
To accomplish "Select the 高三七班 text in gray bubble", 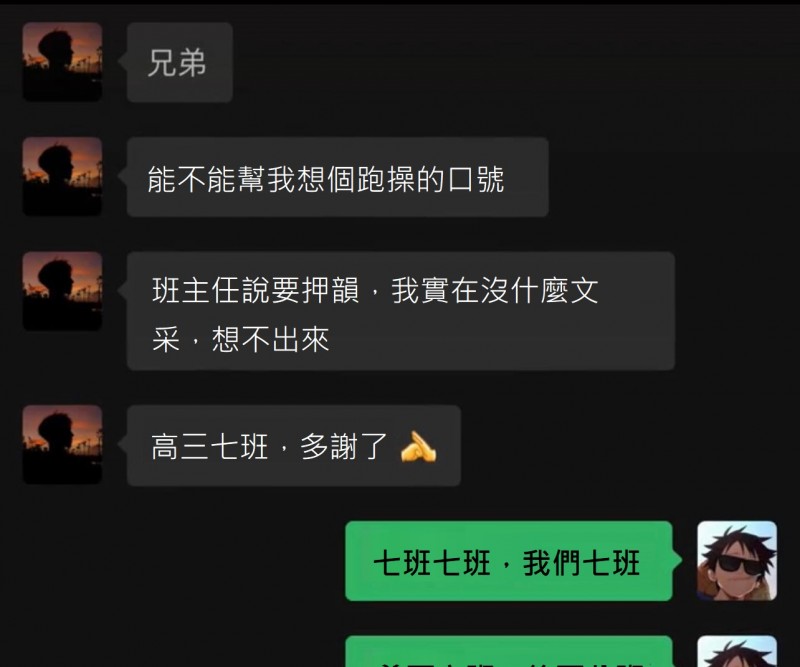I will 210,447.
